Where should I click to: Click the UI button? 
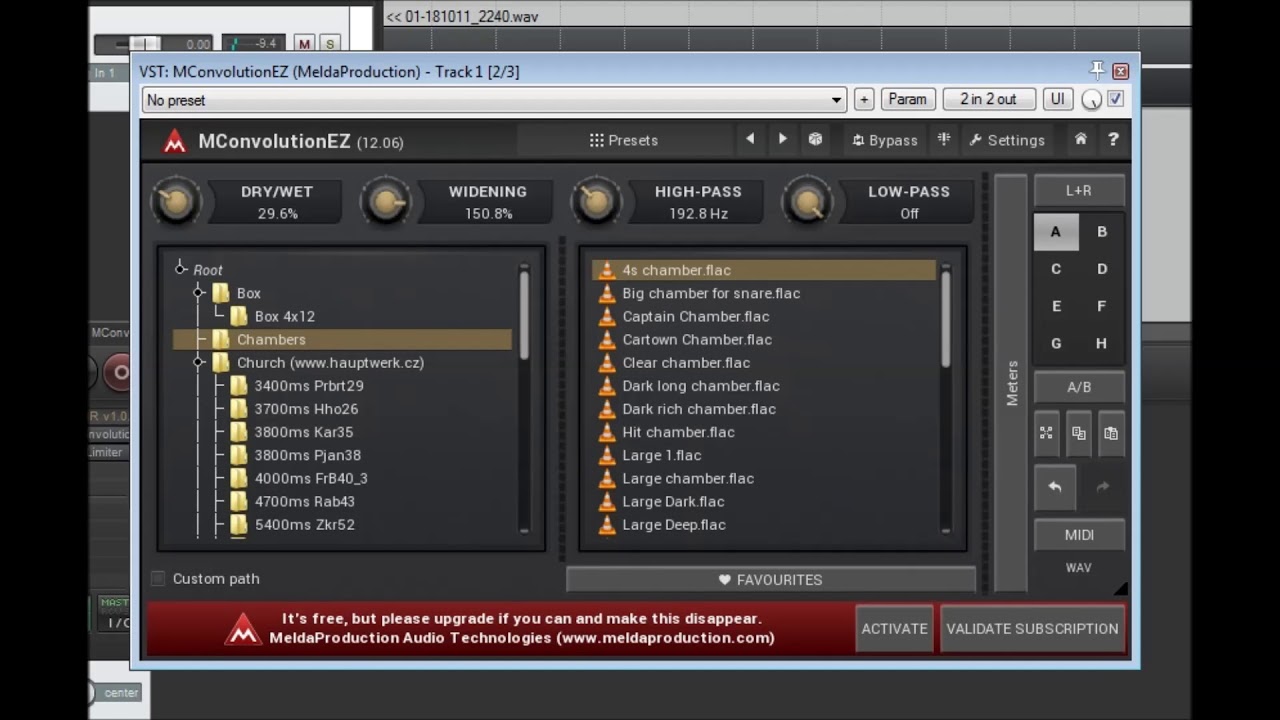(x=1057, y=99)
